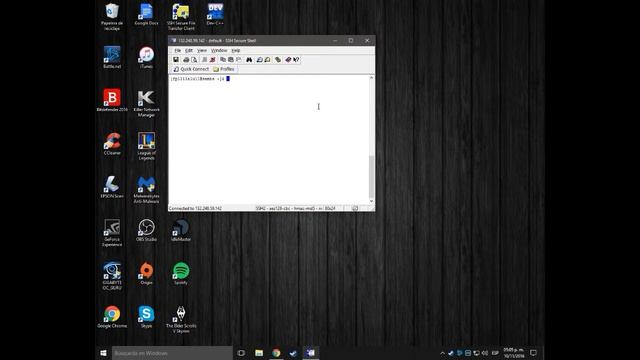Click inside the SSH terminal area
Image resolution: width=640 pixels, height=360 pixels.
(x=269, y=139)
